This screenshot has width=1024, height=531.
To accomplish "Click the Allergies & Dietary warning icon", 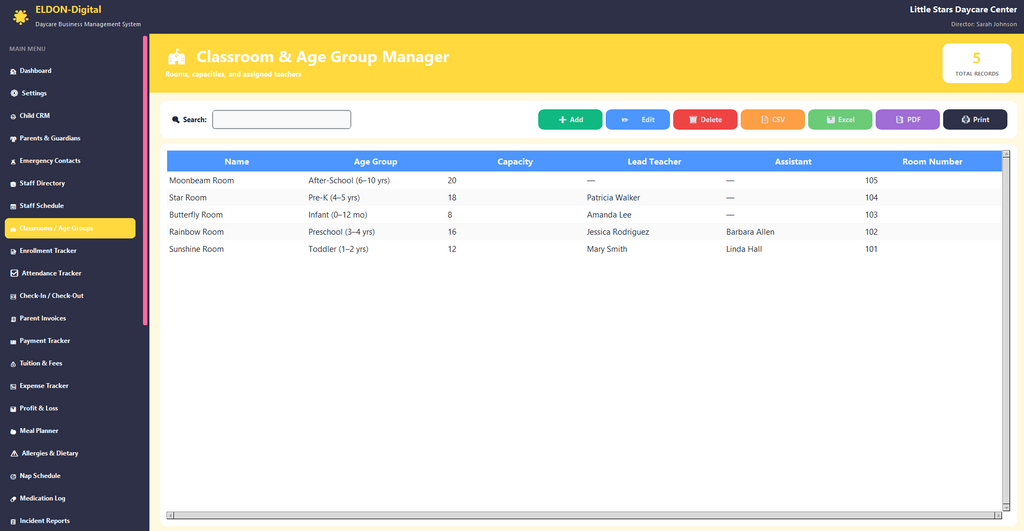I will point(14,453).
